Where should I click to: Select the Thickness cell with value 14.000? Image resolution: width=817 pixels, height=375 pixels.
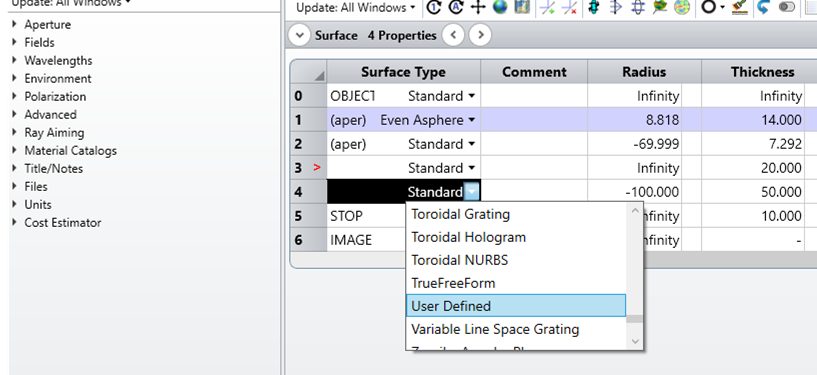coord(753,120)
